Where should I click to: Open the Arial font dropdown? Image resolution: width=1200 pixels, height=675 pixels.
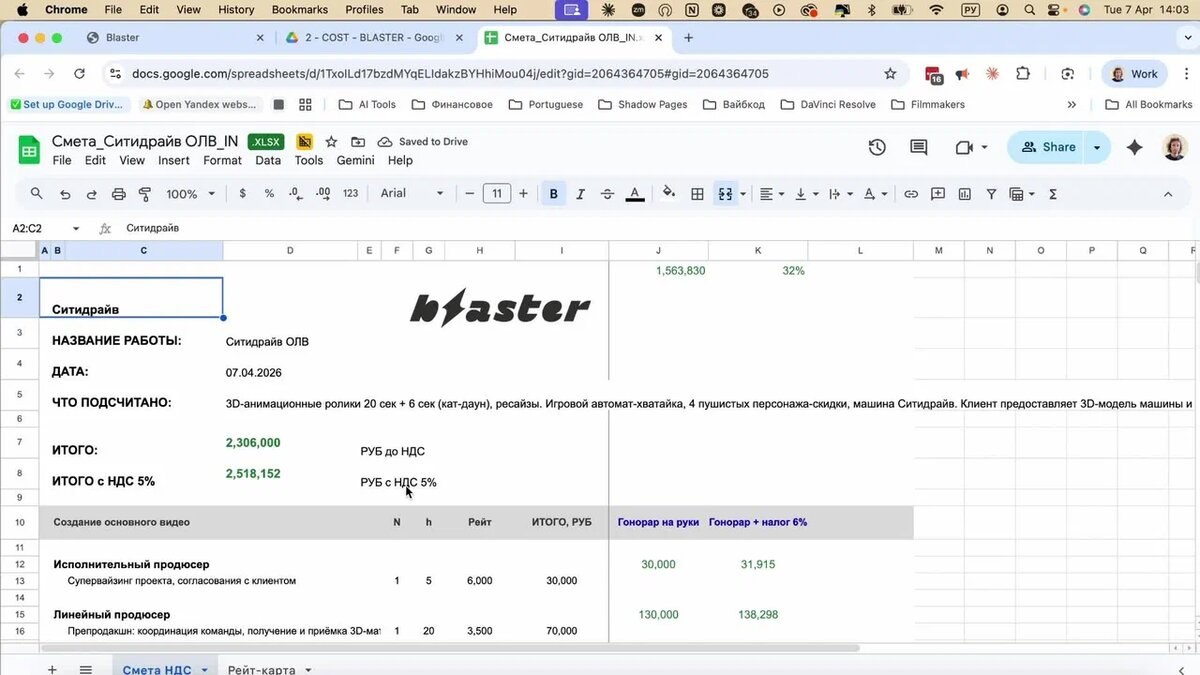click(x=412, y=194)
